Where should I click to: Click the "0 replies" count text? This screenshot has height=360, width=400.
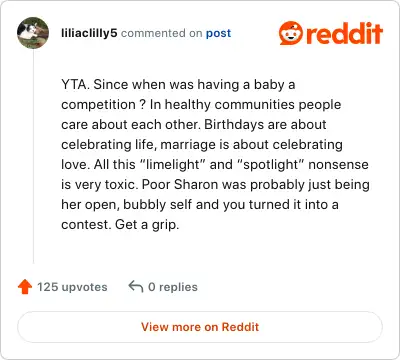[173, 287]
